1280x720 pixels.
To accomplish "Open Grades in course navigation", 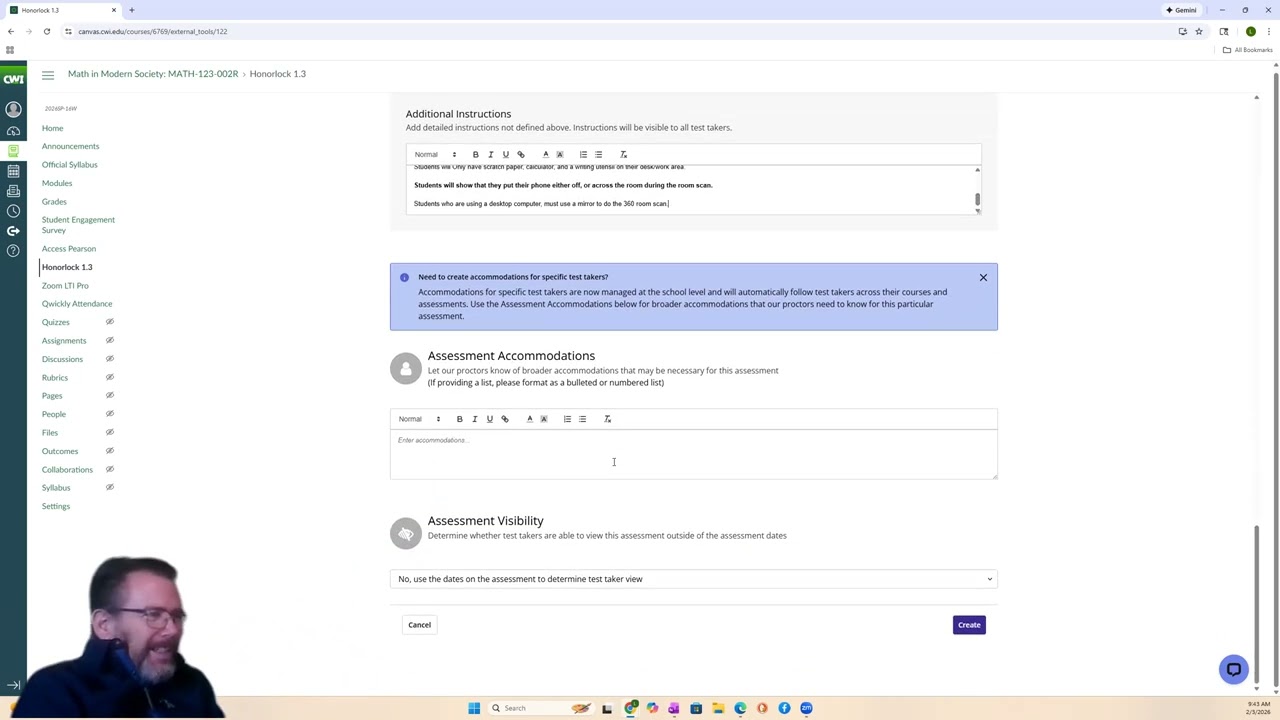I will [54, 202].
